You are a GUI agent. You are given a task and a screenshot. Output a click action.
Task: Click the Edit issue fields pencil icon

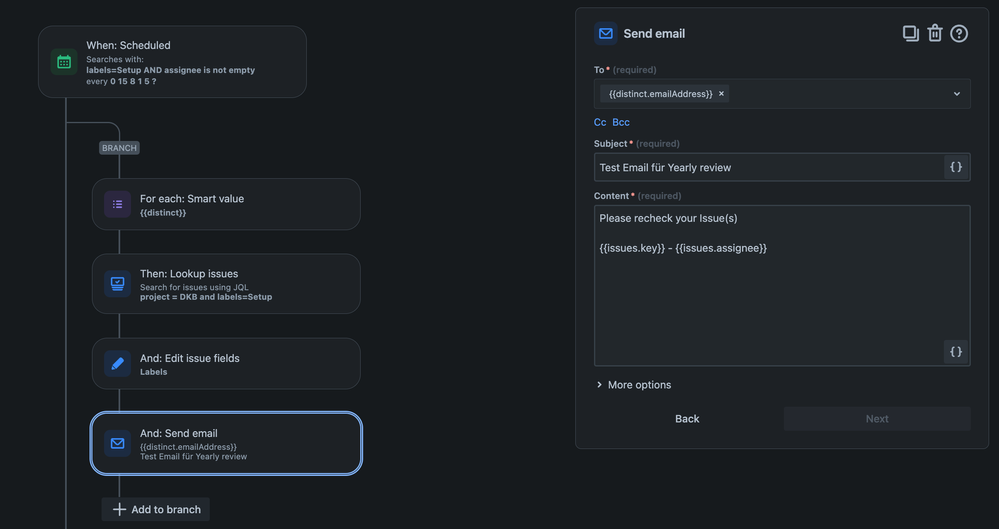pyautogui.click(x=117, y=364)
